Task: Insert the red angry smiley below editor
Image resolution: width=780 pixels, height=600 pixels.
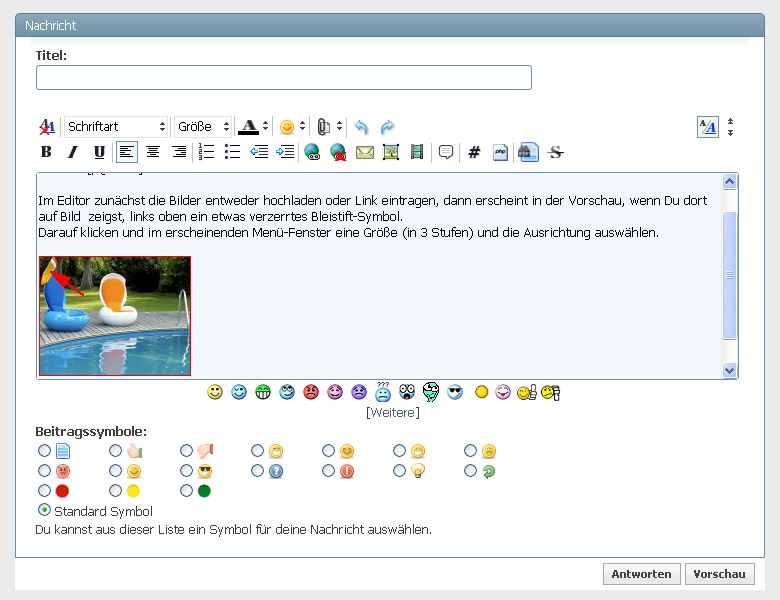Action: tap(311, 393)
